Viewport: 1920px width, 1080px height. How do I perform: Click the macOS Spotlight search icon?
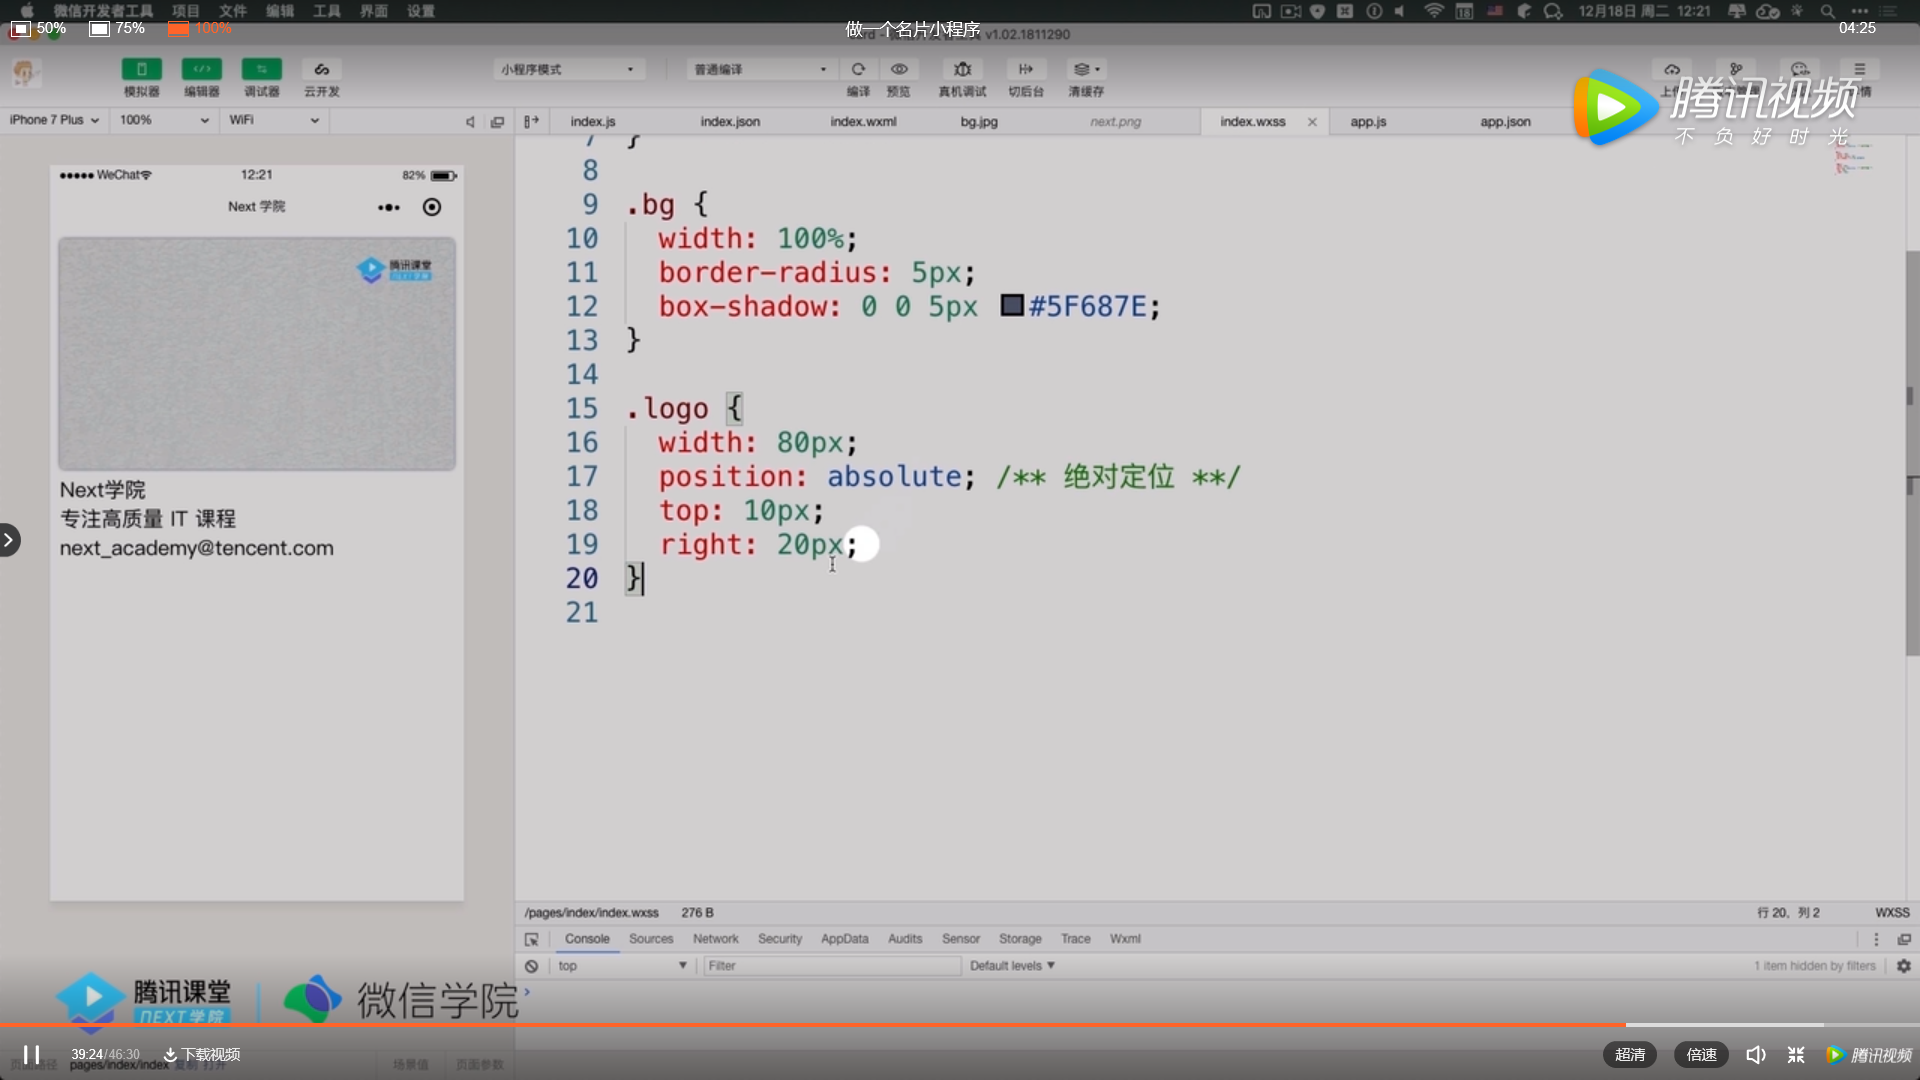[1827, 11]
